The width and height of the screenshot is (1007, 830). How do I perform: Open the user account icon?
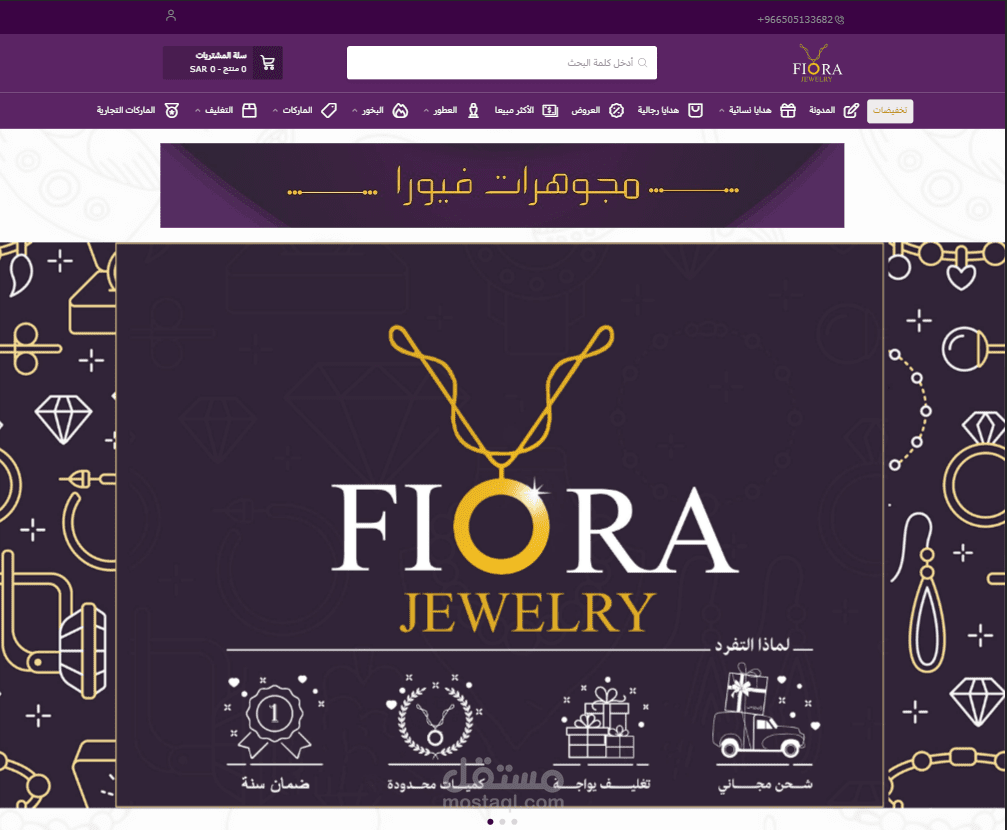(x=171, y=15)
